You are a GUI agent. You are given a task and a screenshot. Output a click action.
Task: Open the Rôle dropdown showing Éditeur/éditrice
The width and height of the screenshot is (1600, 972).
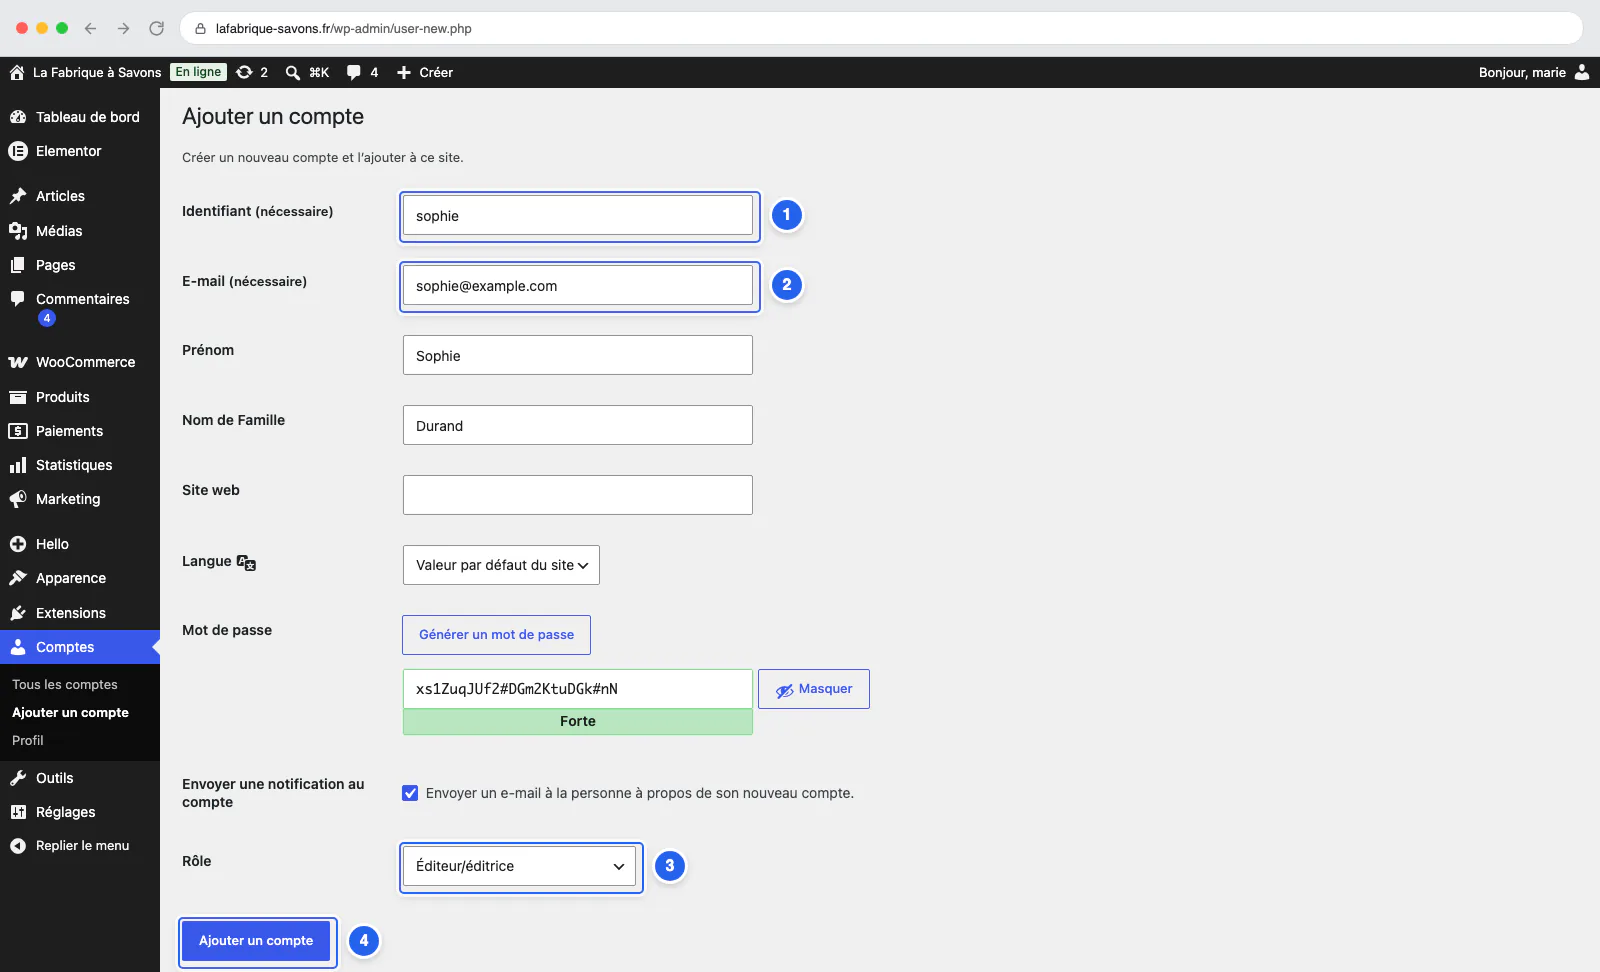tap(520, 866)
